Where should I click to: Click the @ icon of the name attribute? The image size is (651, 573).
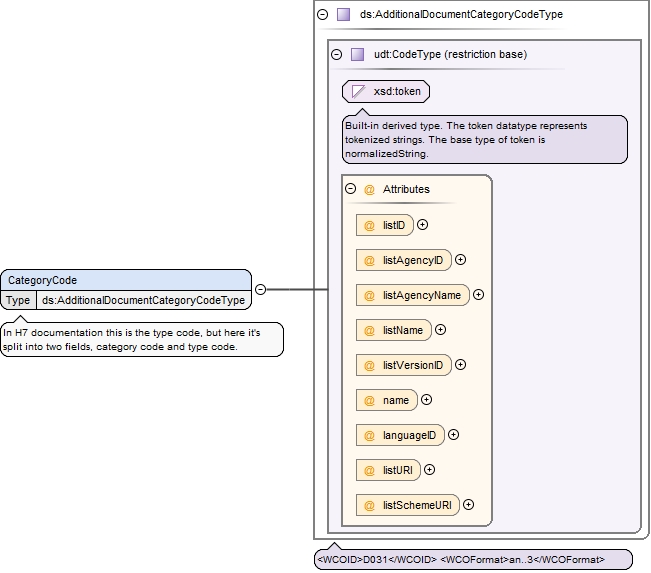point(369,400)
